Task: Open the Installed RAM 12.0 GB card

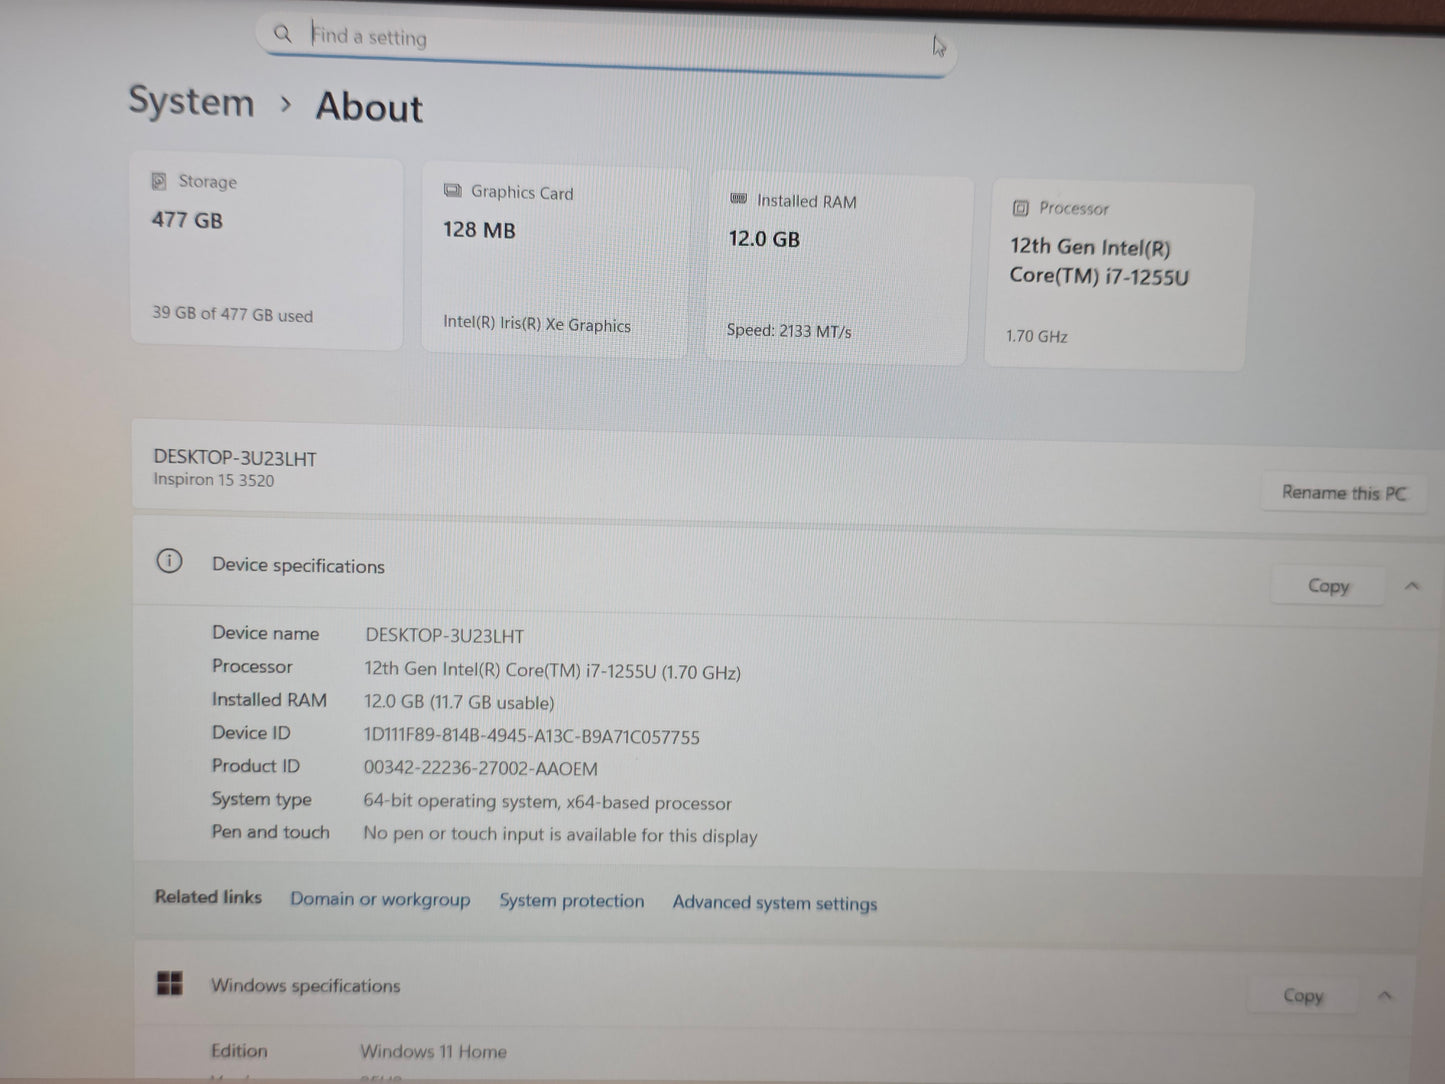Action: (839, 269)
